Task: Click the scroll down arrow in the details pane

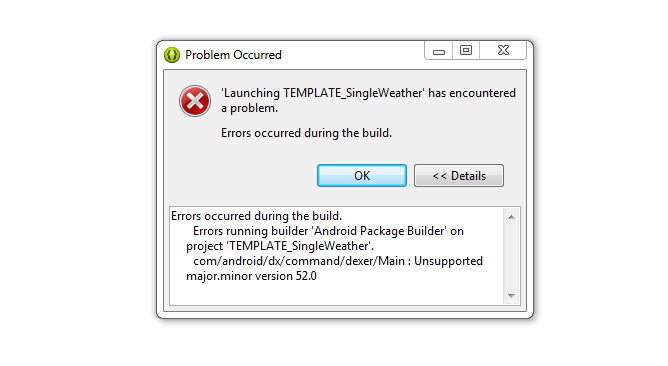Action: point(511,295)
